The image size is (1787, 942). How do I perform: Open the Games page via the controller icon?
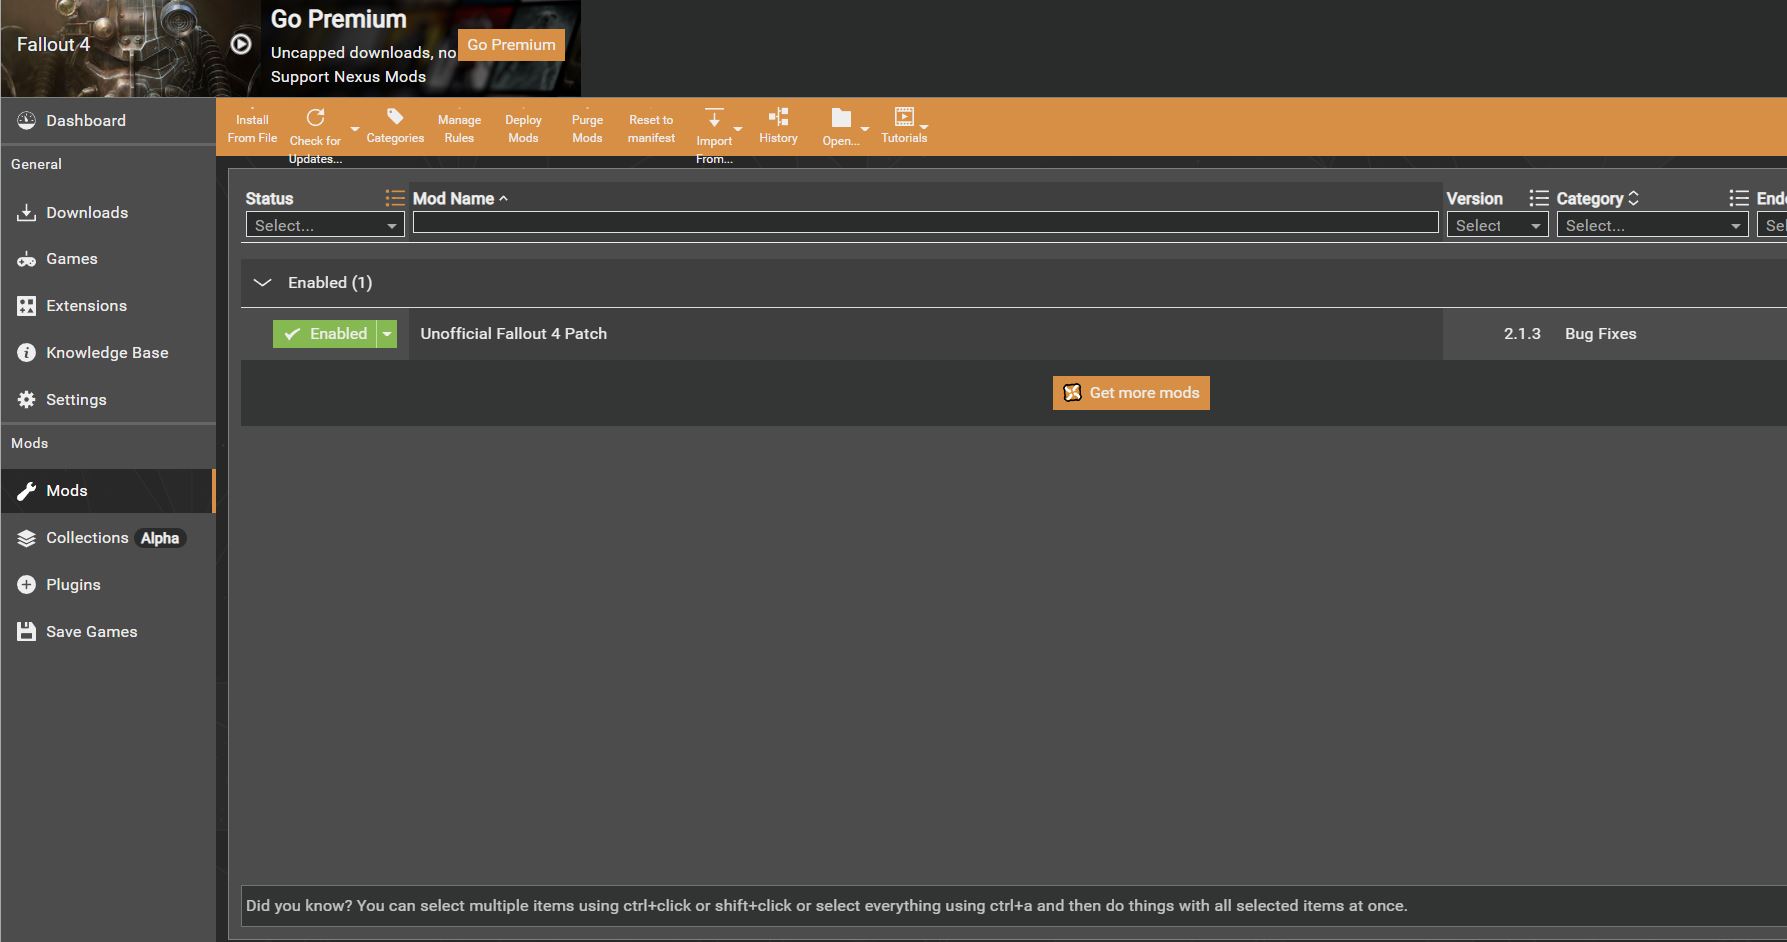108,259
